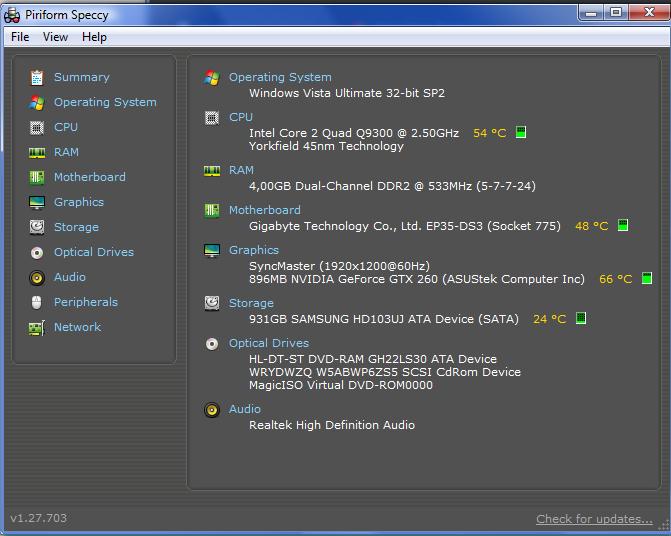Click the Storage drive icon in summary panel
Screen dimensions: 671x536
(x=212, y=303)
